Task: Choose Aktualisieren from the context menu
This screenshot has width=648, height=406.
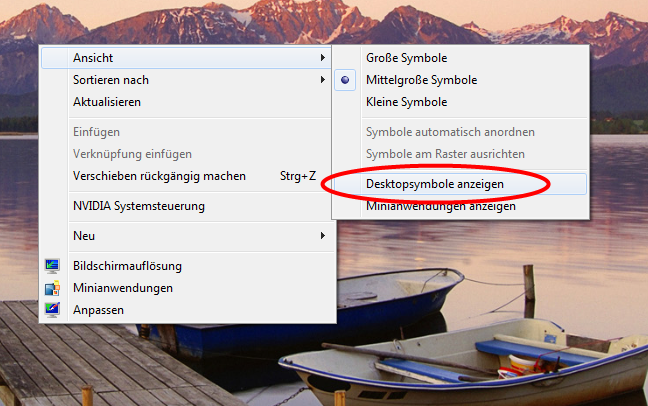Action: point(186,102)
